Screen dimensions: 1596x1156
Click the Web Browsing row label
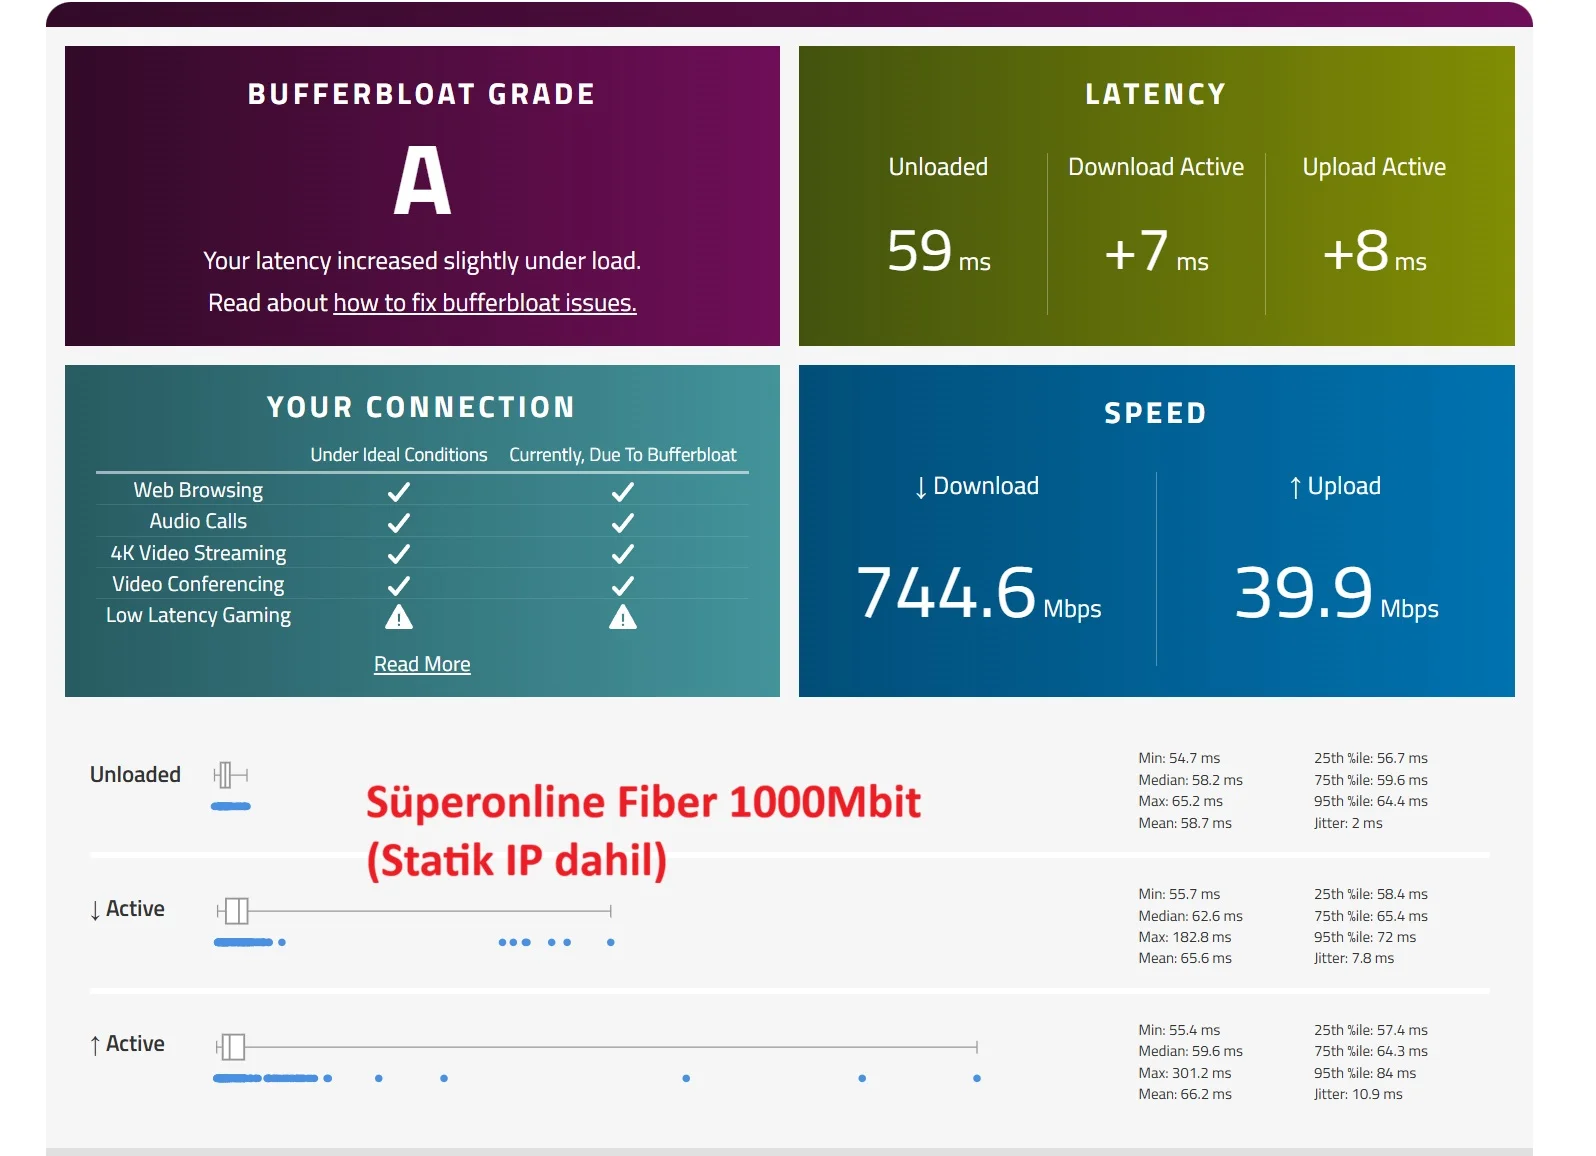coord(198,490)
